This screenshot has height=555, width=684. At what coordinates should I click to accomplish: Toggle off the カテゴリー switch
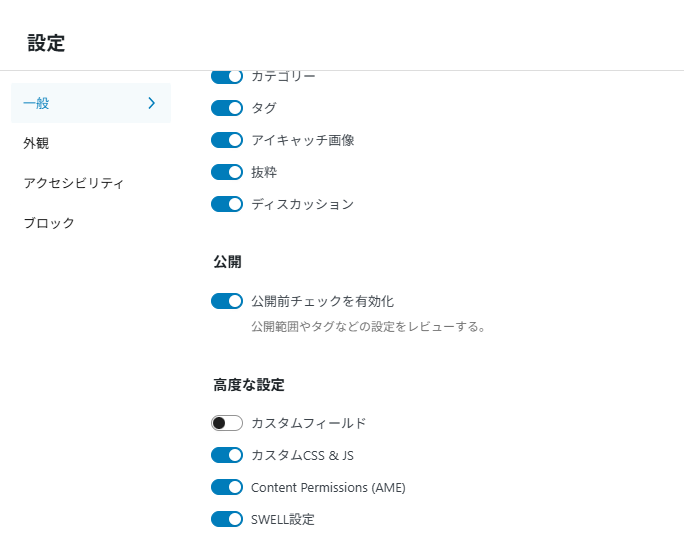(x=227, y=77)
